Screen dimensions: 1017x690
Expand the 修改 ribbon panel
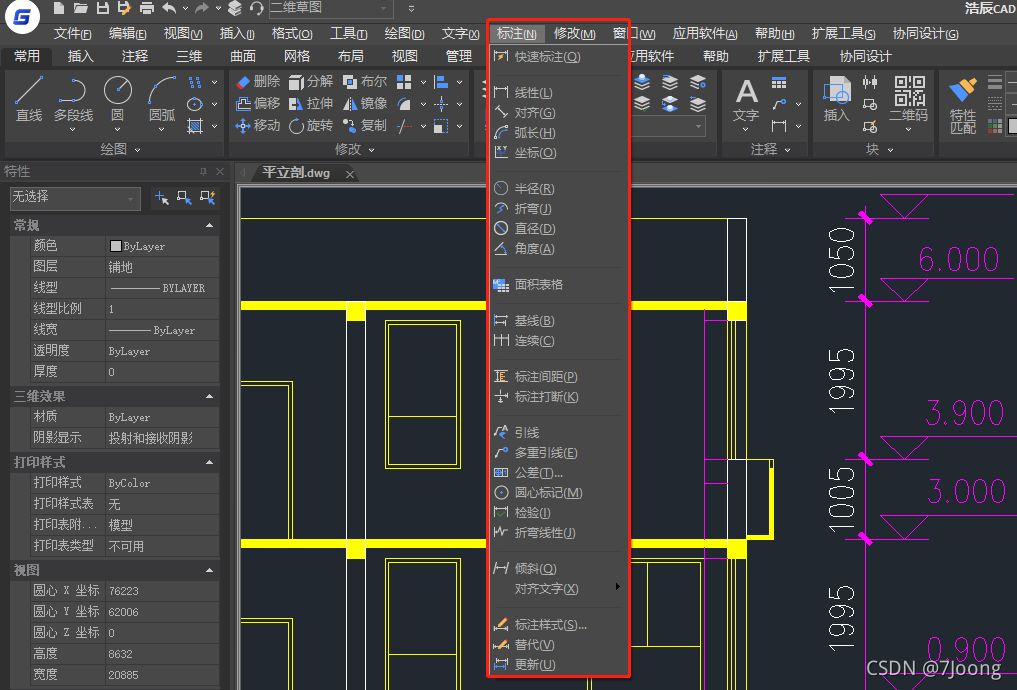point(355,150)
